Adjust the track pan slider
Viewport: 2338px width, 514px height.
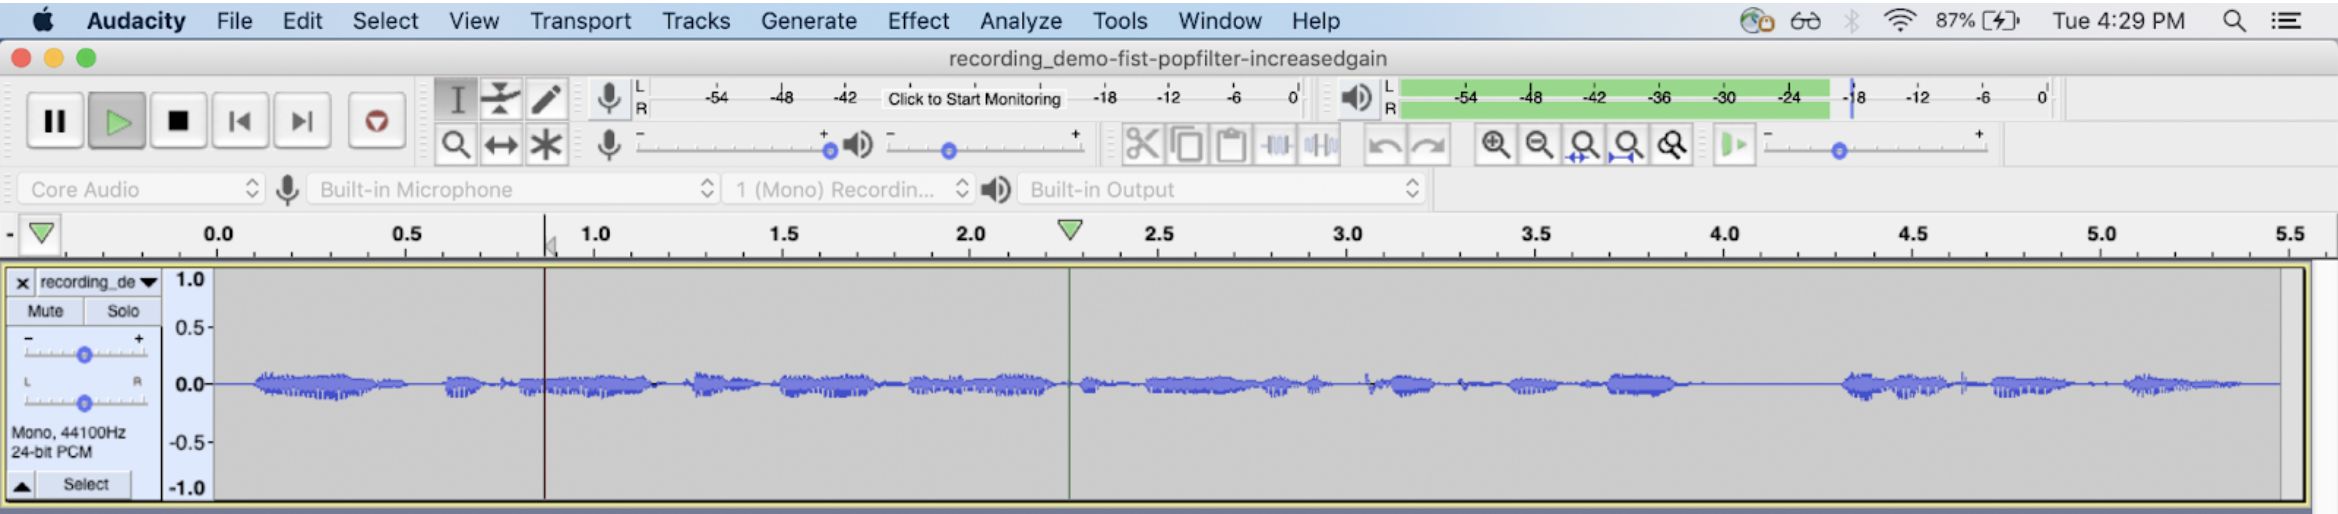(x=85, y=402)
